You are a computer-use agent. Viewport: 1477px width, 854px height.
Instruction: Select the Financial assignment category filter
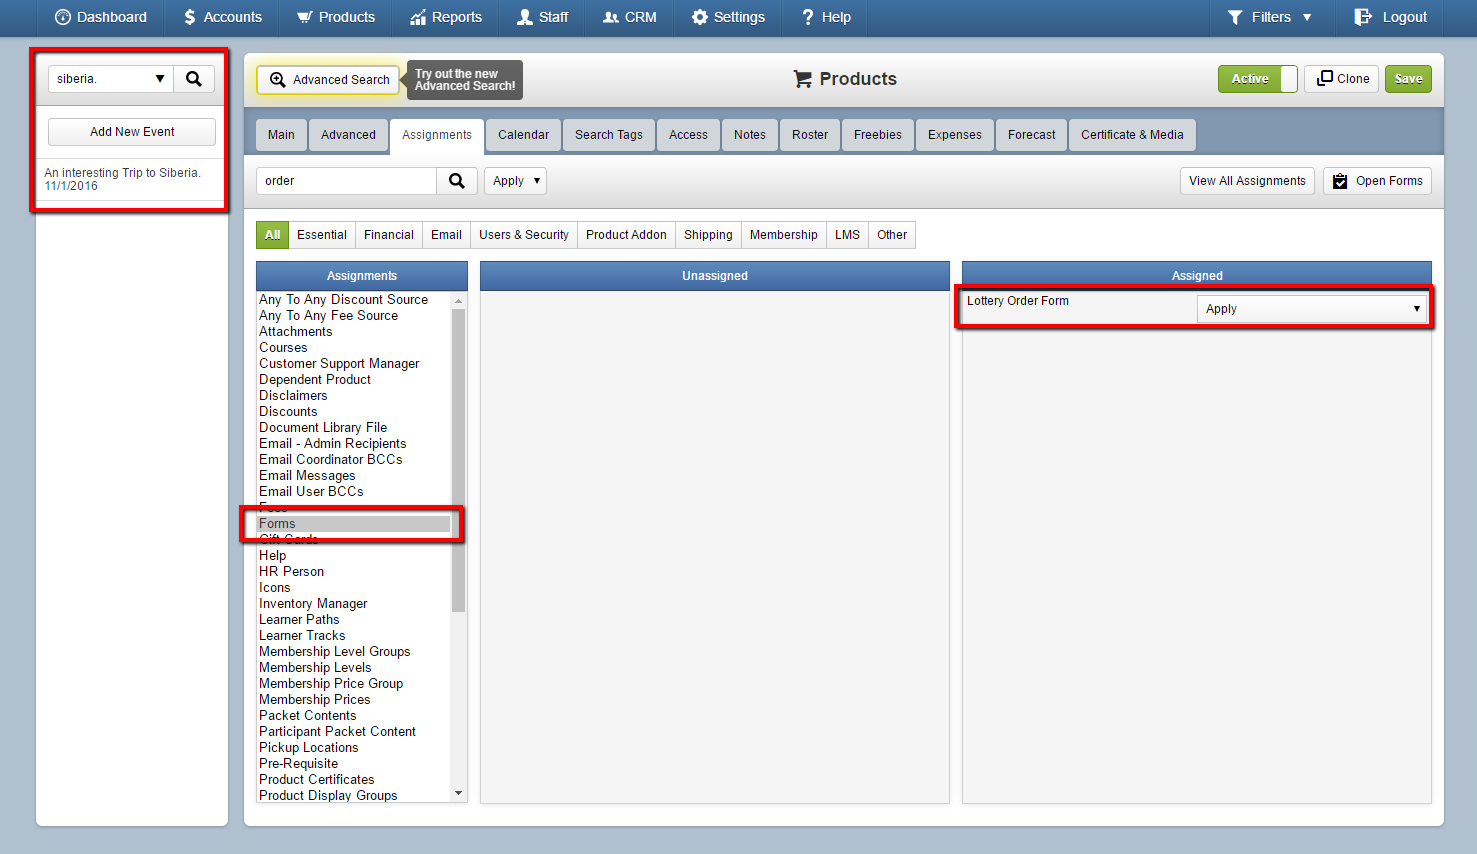click(x=389, y=235)
